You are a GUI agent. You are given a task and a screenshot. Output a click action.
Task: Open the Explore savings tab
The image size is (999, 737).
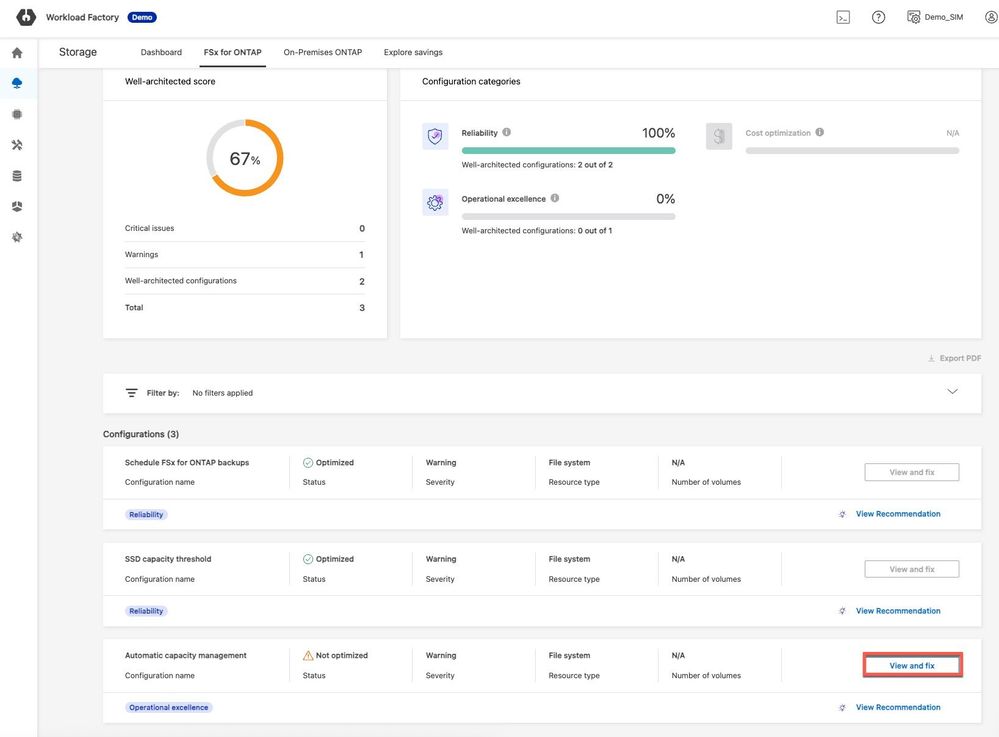pyautogui.click(x=413, y=52)
